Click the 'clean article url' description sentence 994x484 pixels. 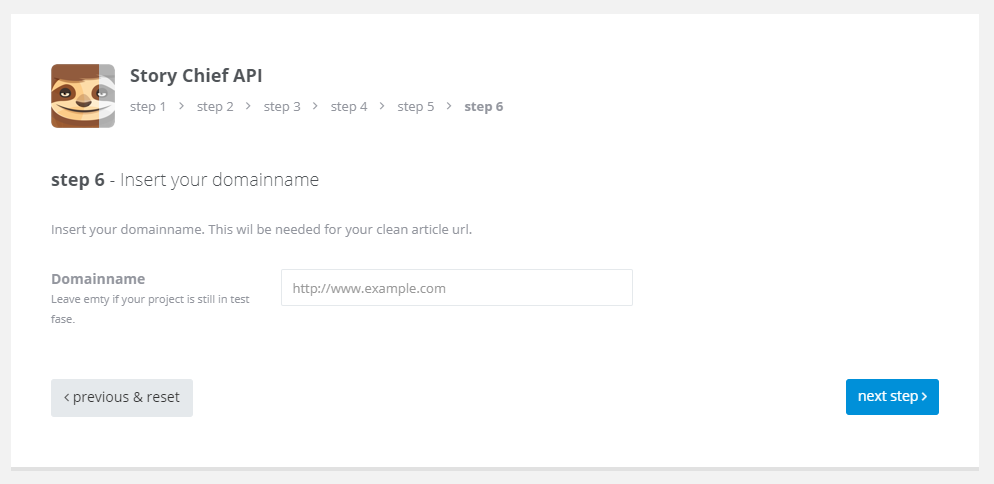pos(262,230)
